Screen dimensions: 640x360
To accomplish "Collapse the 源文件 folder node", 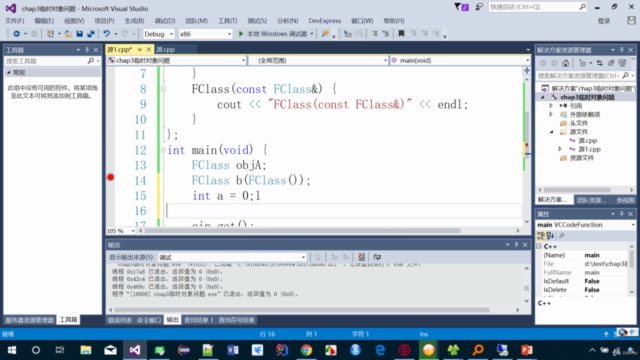I will 551,132.
